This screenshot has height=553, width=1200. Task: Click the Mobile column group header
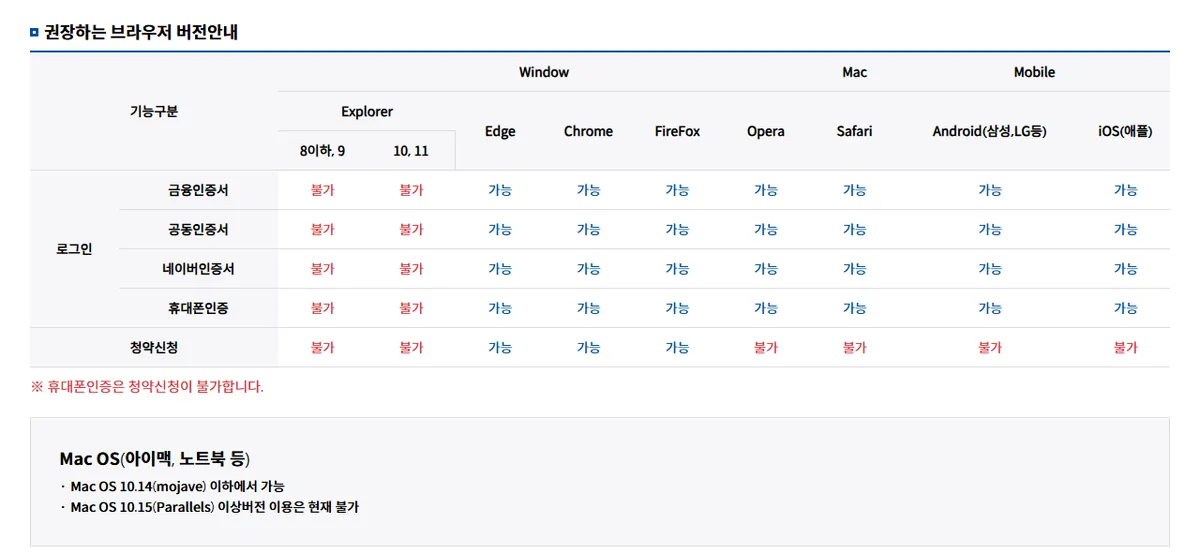1034,72
